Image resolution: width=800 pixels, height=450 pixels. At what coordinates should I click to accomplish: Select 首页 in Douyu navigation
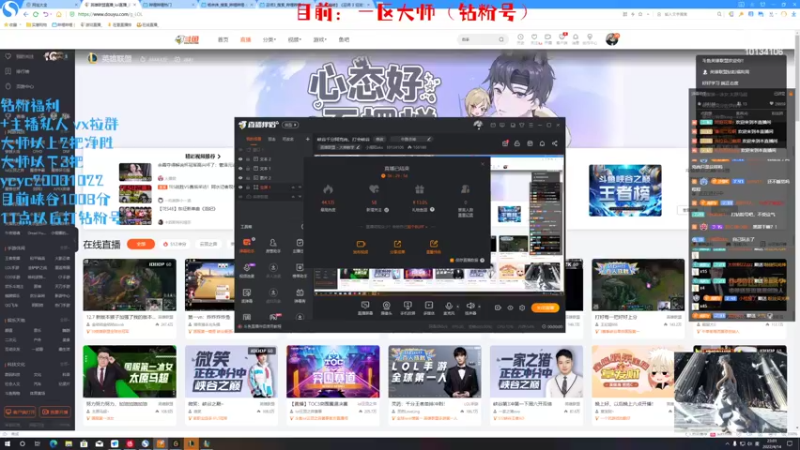(x=223, y=39)
